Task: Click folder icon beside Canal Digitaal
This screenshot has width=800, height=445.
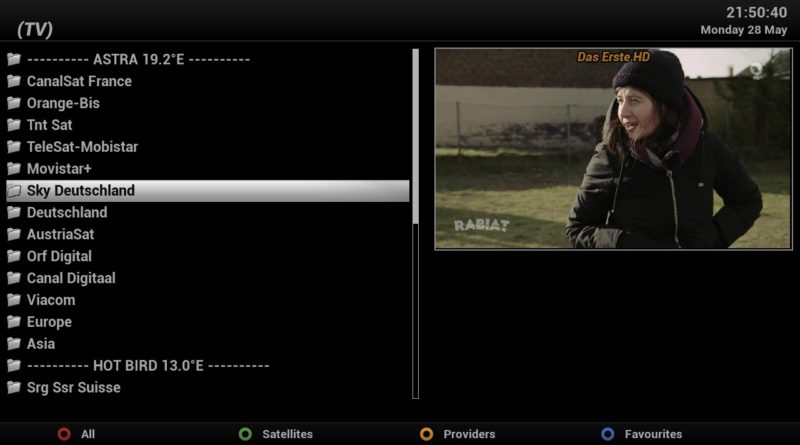Action: pyautogui.click(x=14, y=278)
